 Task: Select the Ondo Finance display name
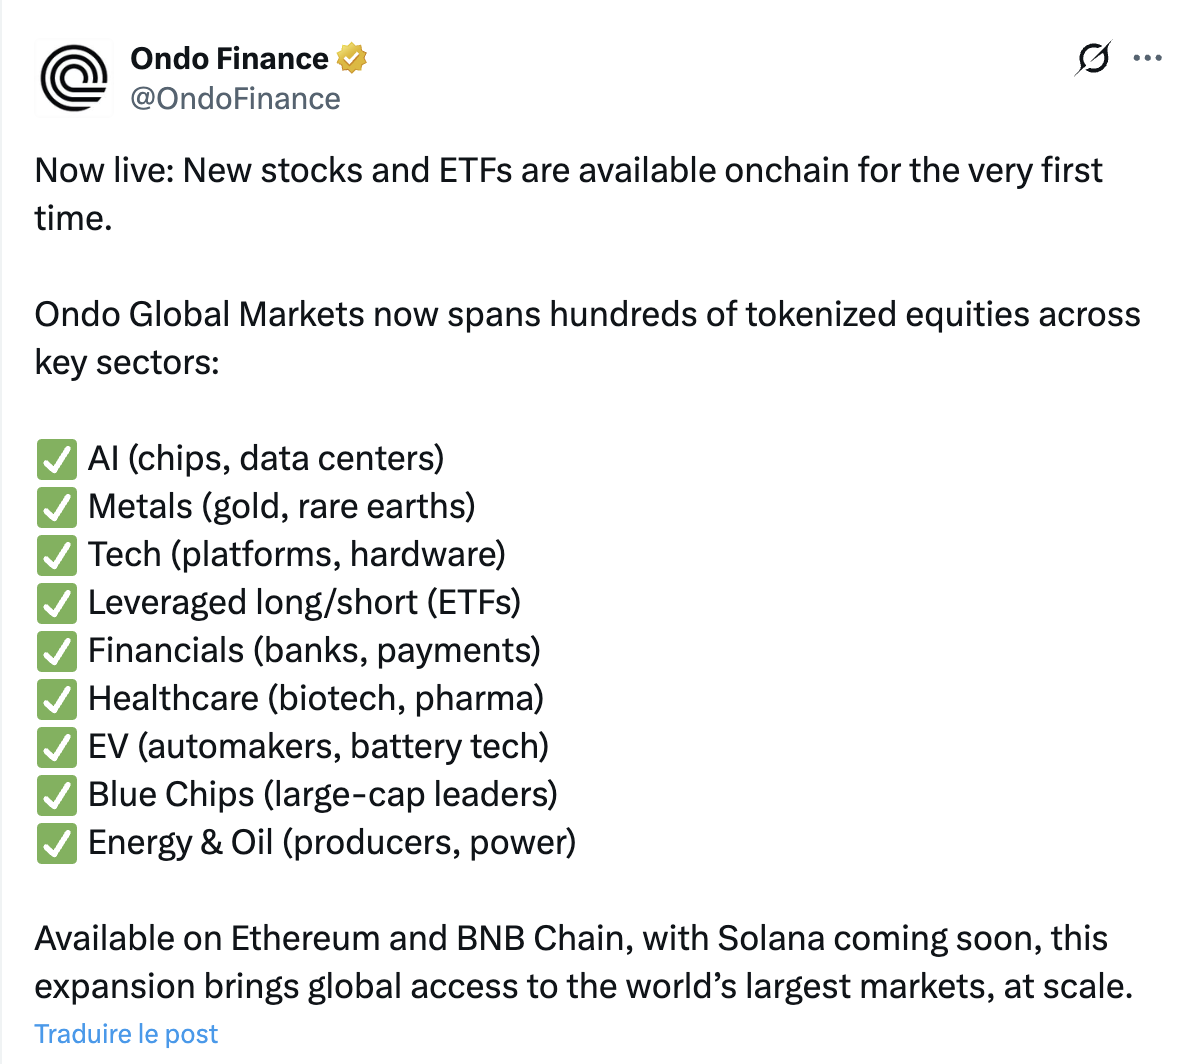point(228,58)
